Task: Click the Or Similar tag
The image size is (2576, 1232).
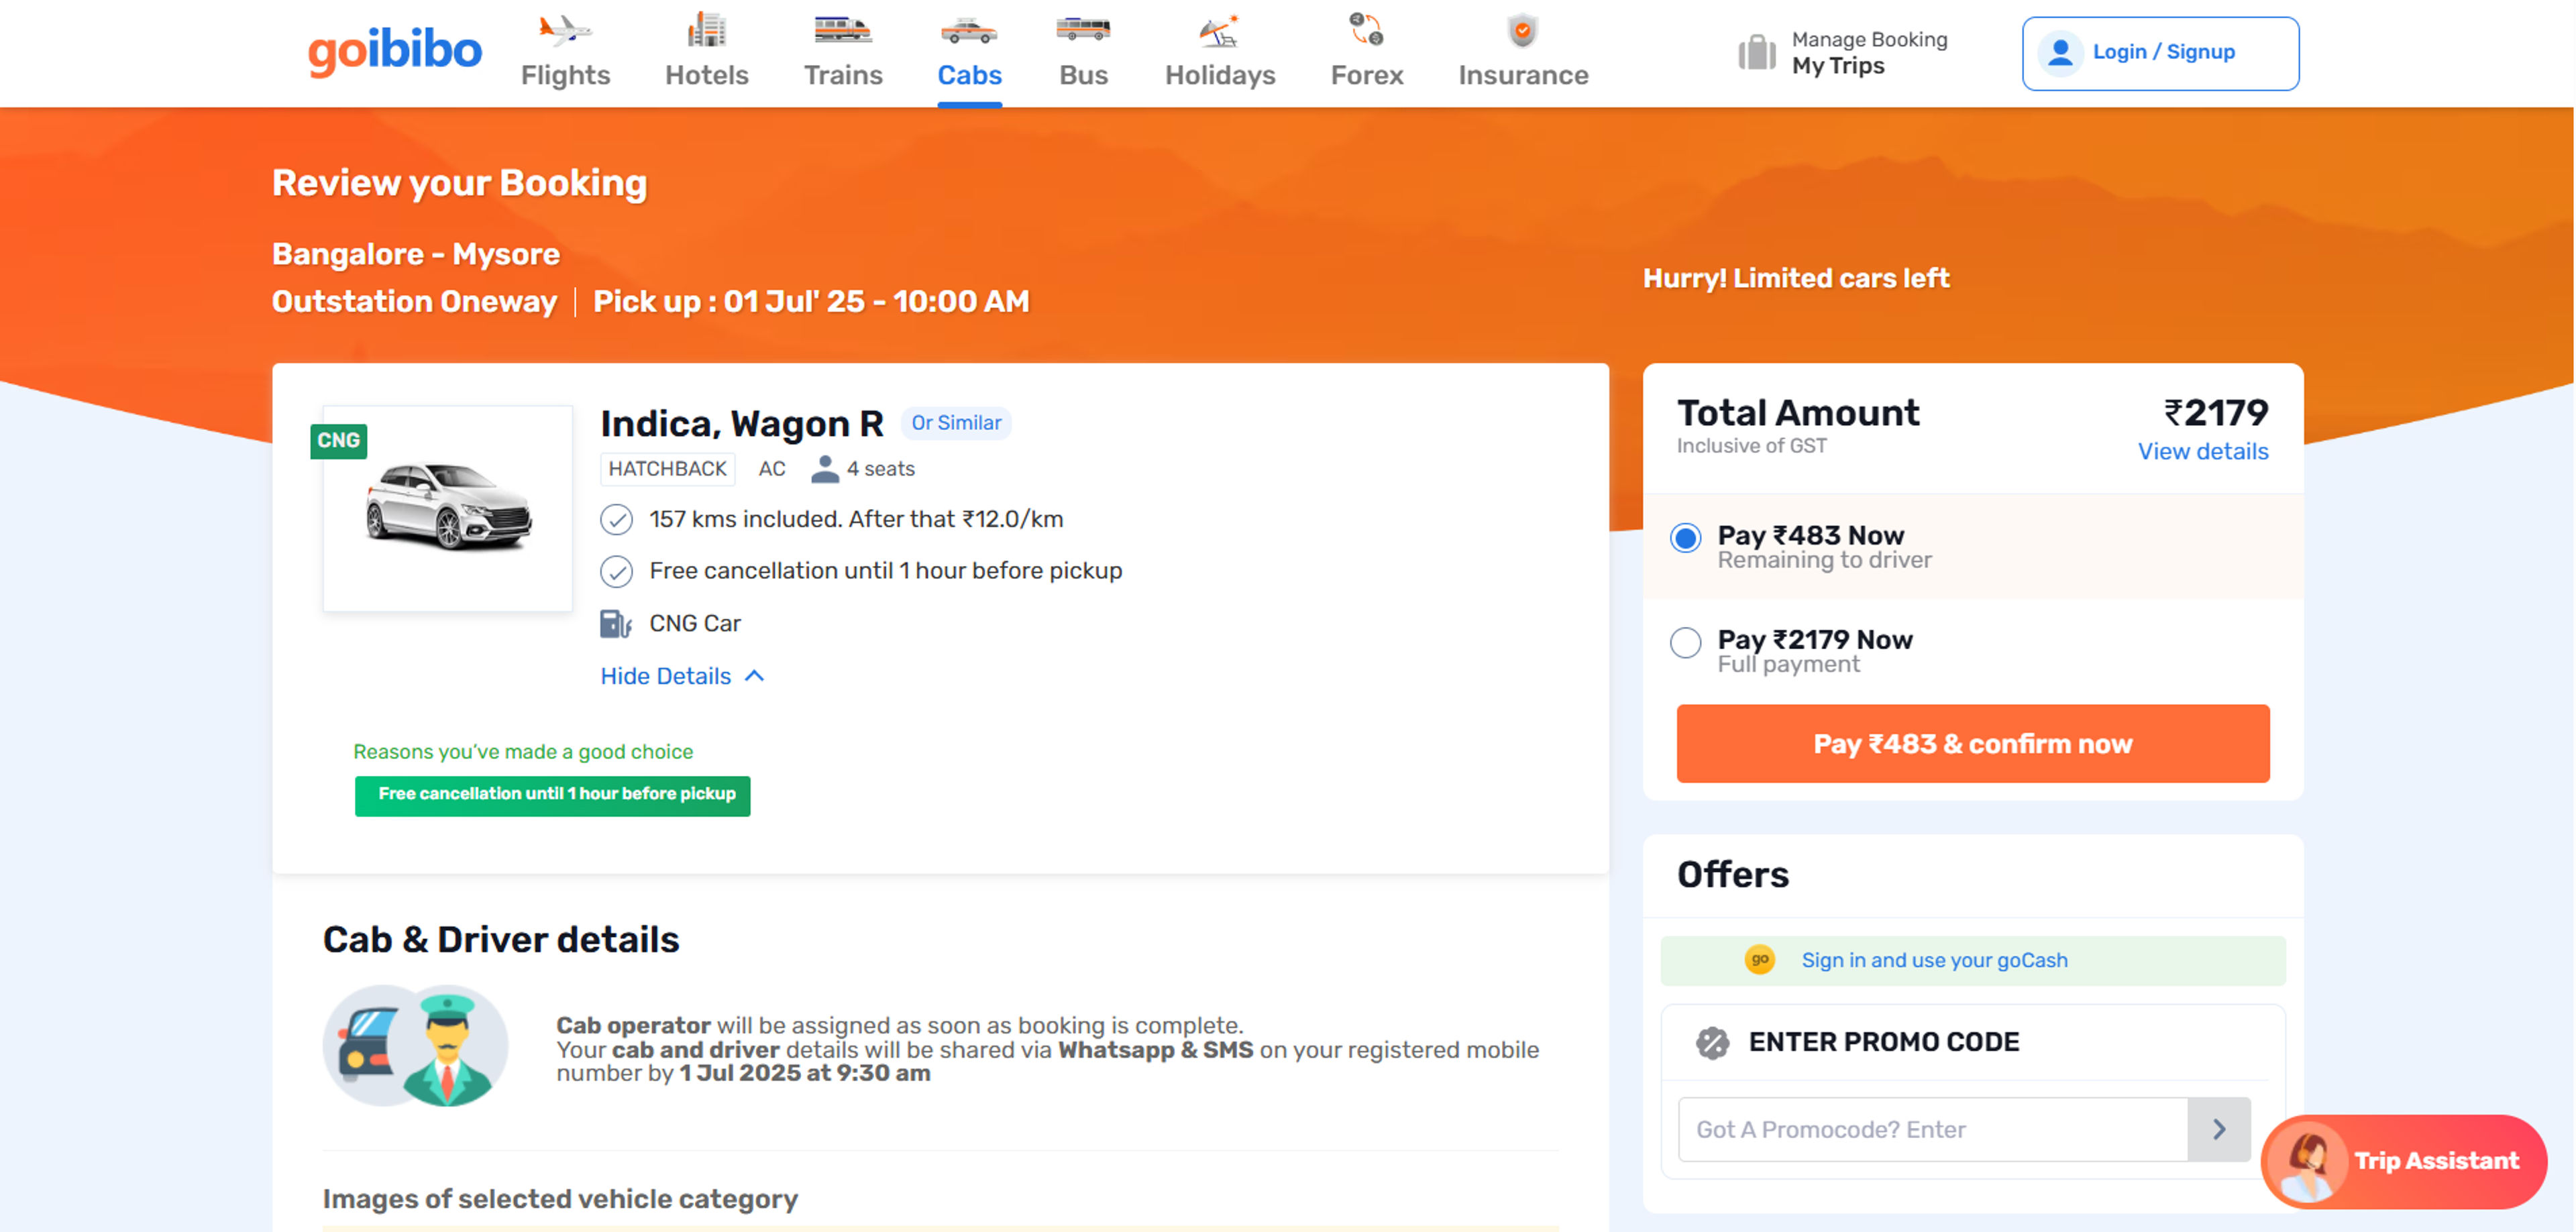Action: [955, 424]
